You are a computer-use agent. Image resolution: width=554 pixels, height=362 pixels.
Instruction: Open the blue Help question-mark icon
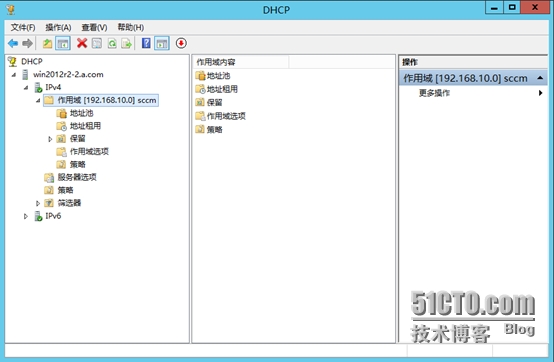[146, 43]
